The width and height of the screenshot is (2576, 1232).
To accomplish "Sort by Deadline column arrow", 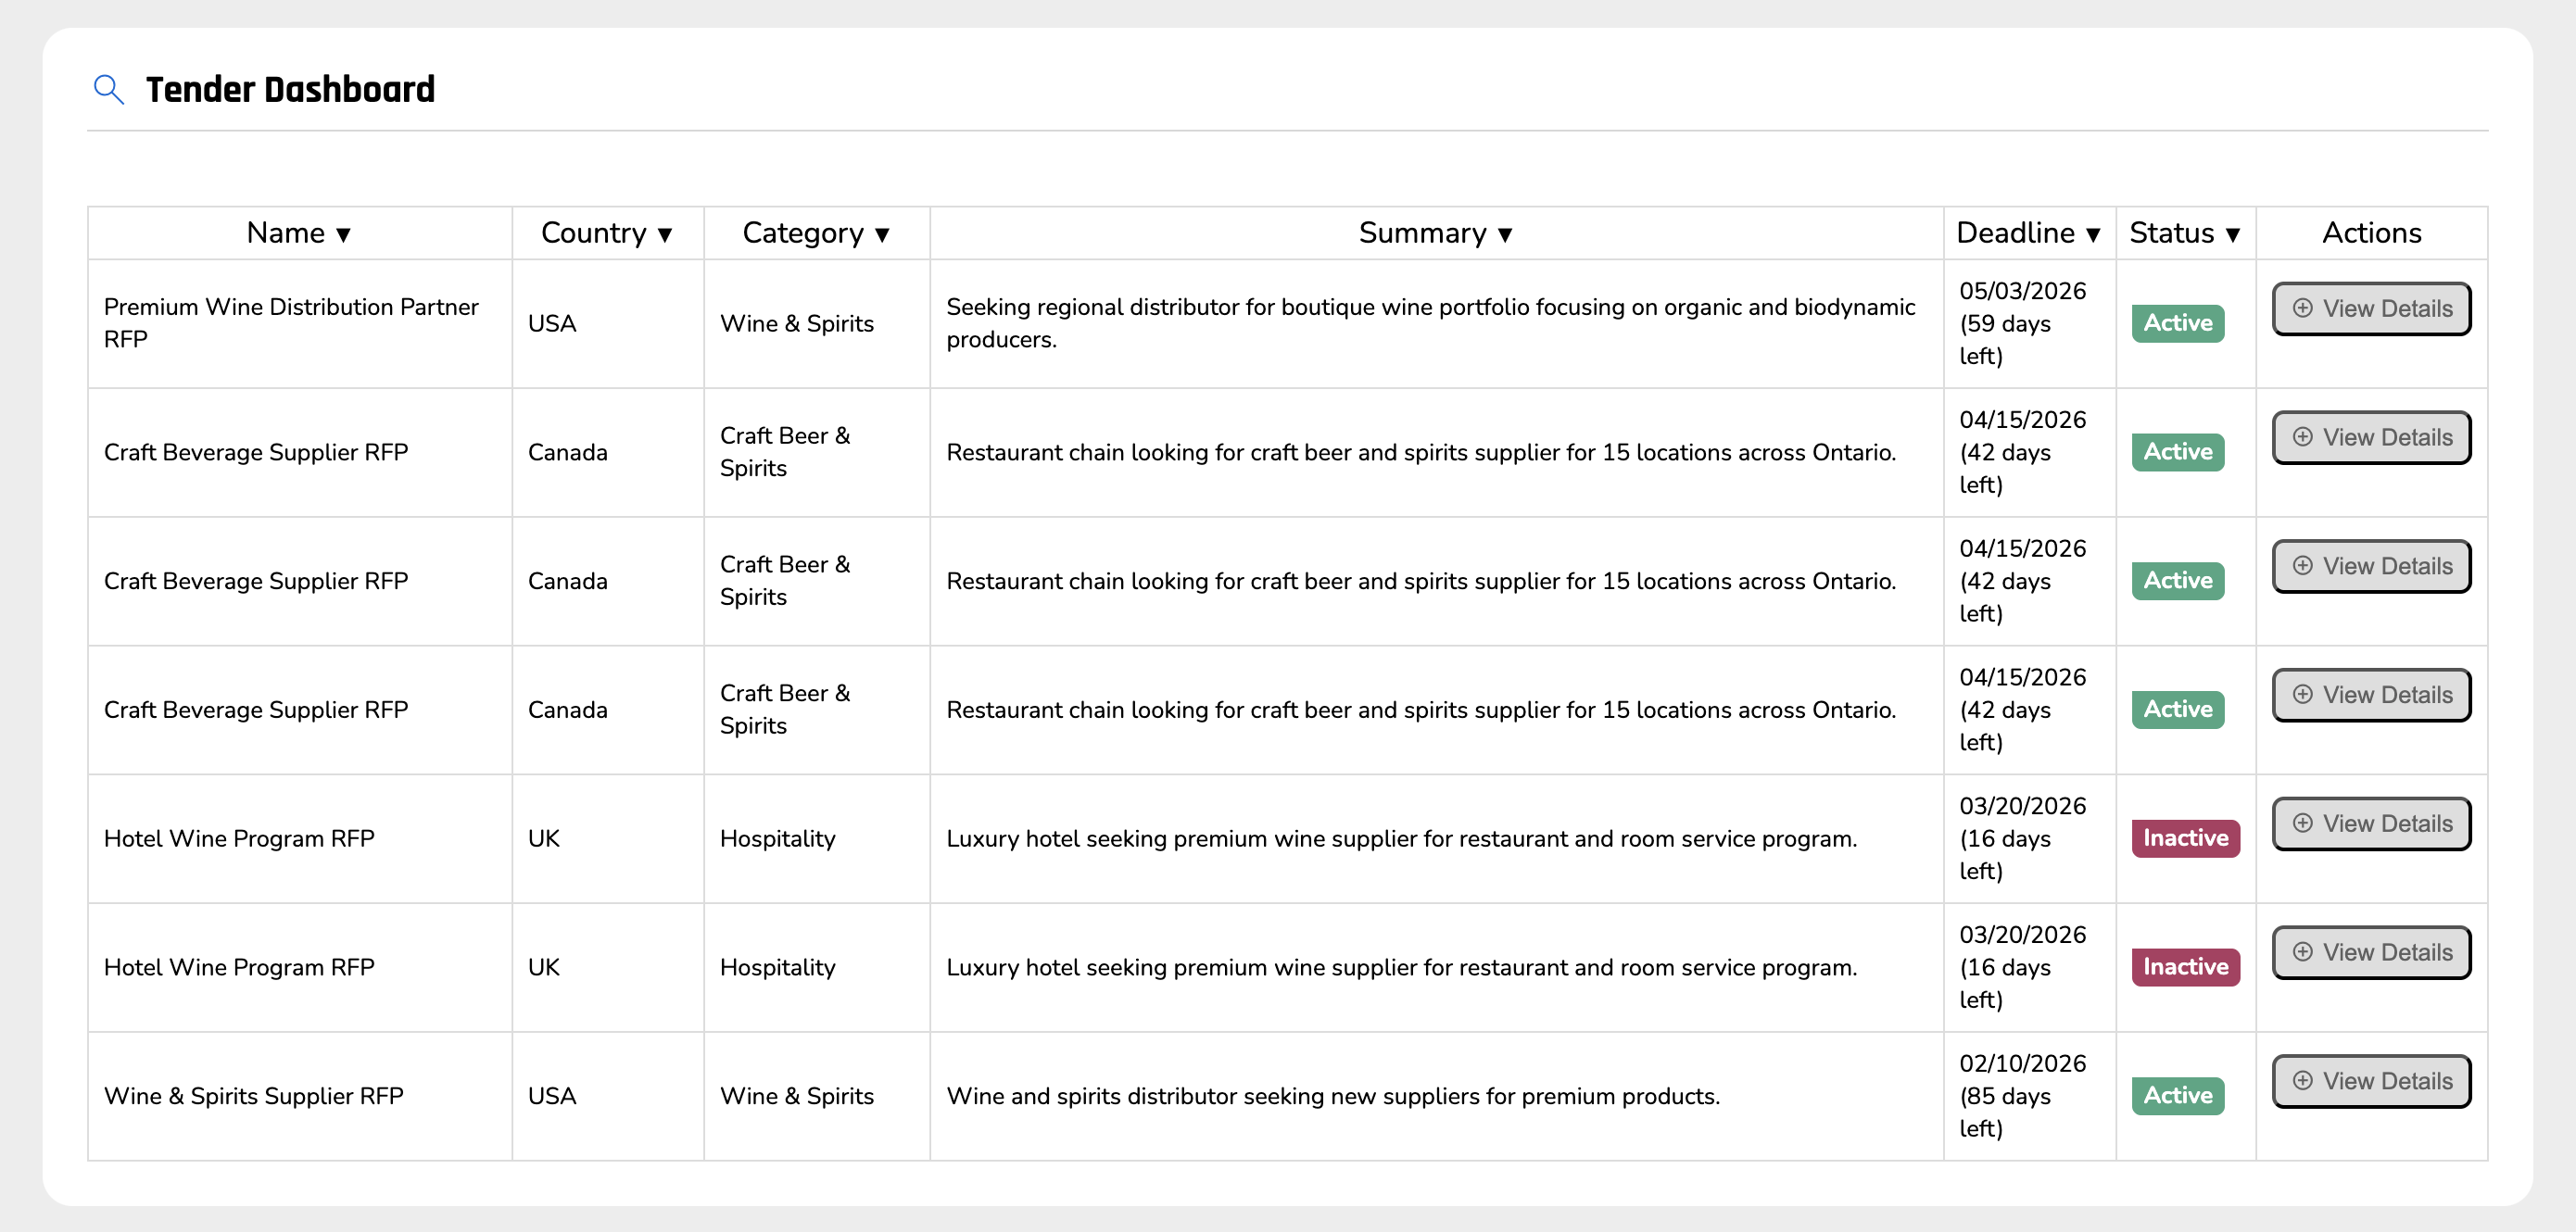I will [x=2093, y=234].
